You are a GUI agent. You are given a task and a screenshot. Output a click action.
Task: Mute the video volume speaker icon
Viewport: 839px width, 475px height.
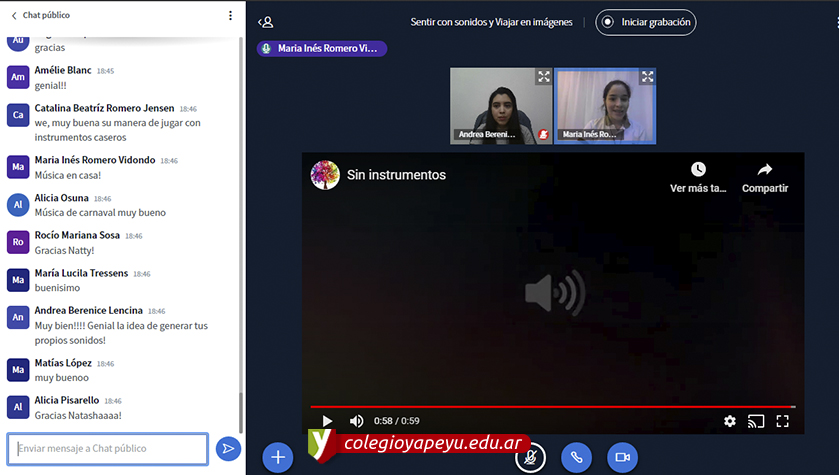tap(356, 421)
